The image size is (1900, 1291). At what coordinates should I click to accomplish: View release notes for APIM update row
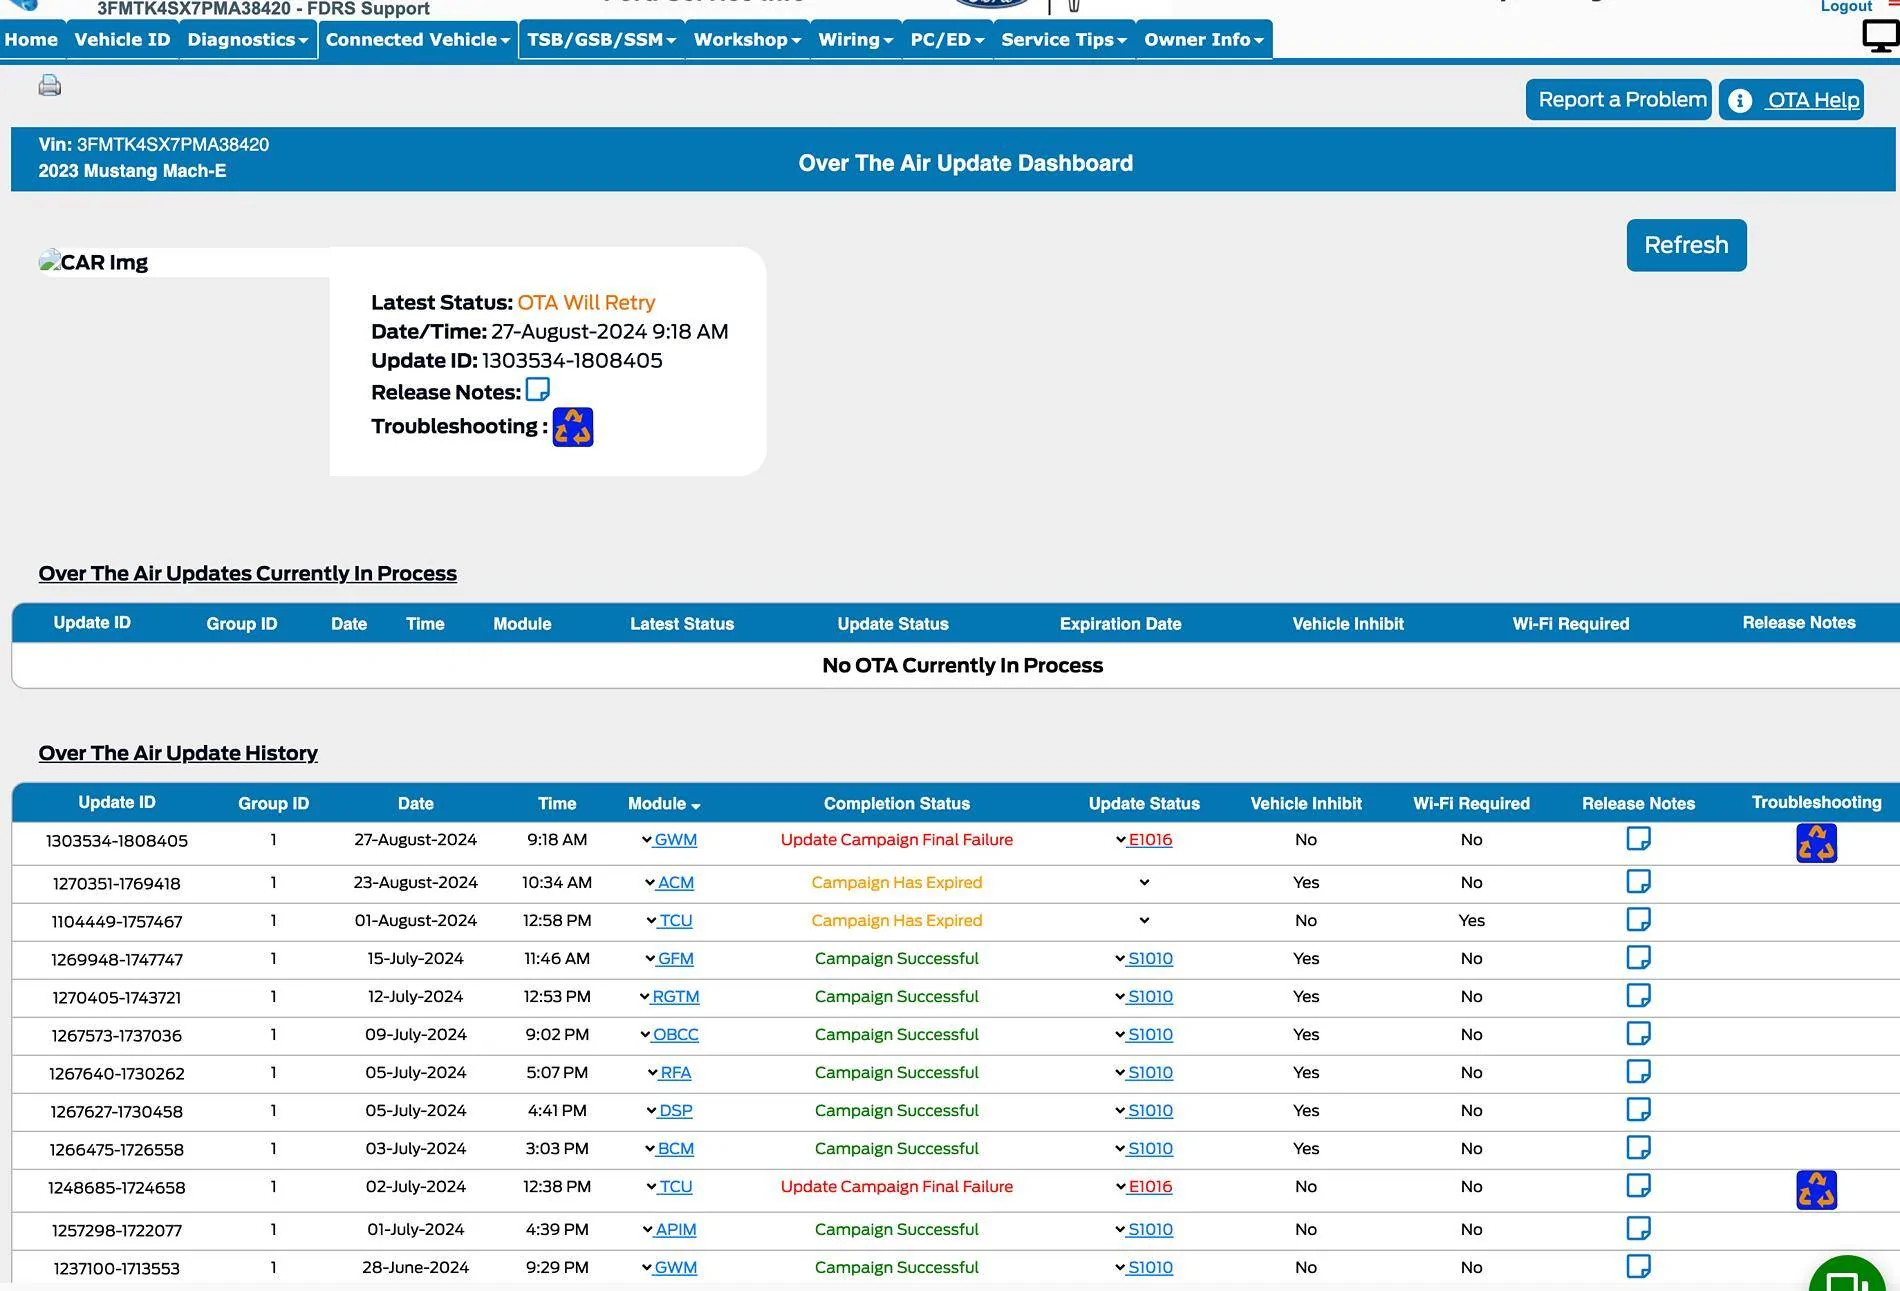click(1638, 1229)
